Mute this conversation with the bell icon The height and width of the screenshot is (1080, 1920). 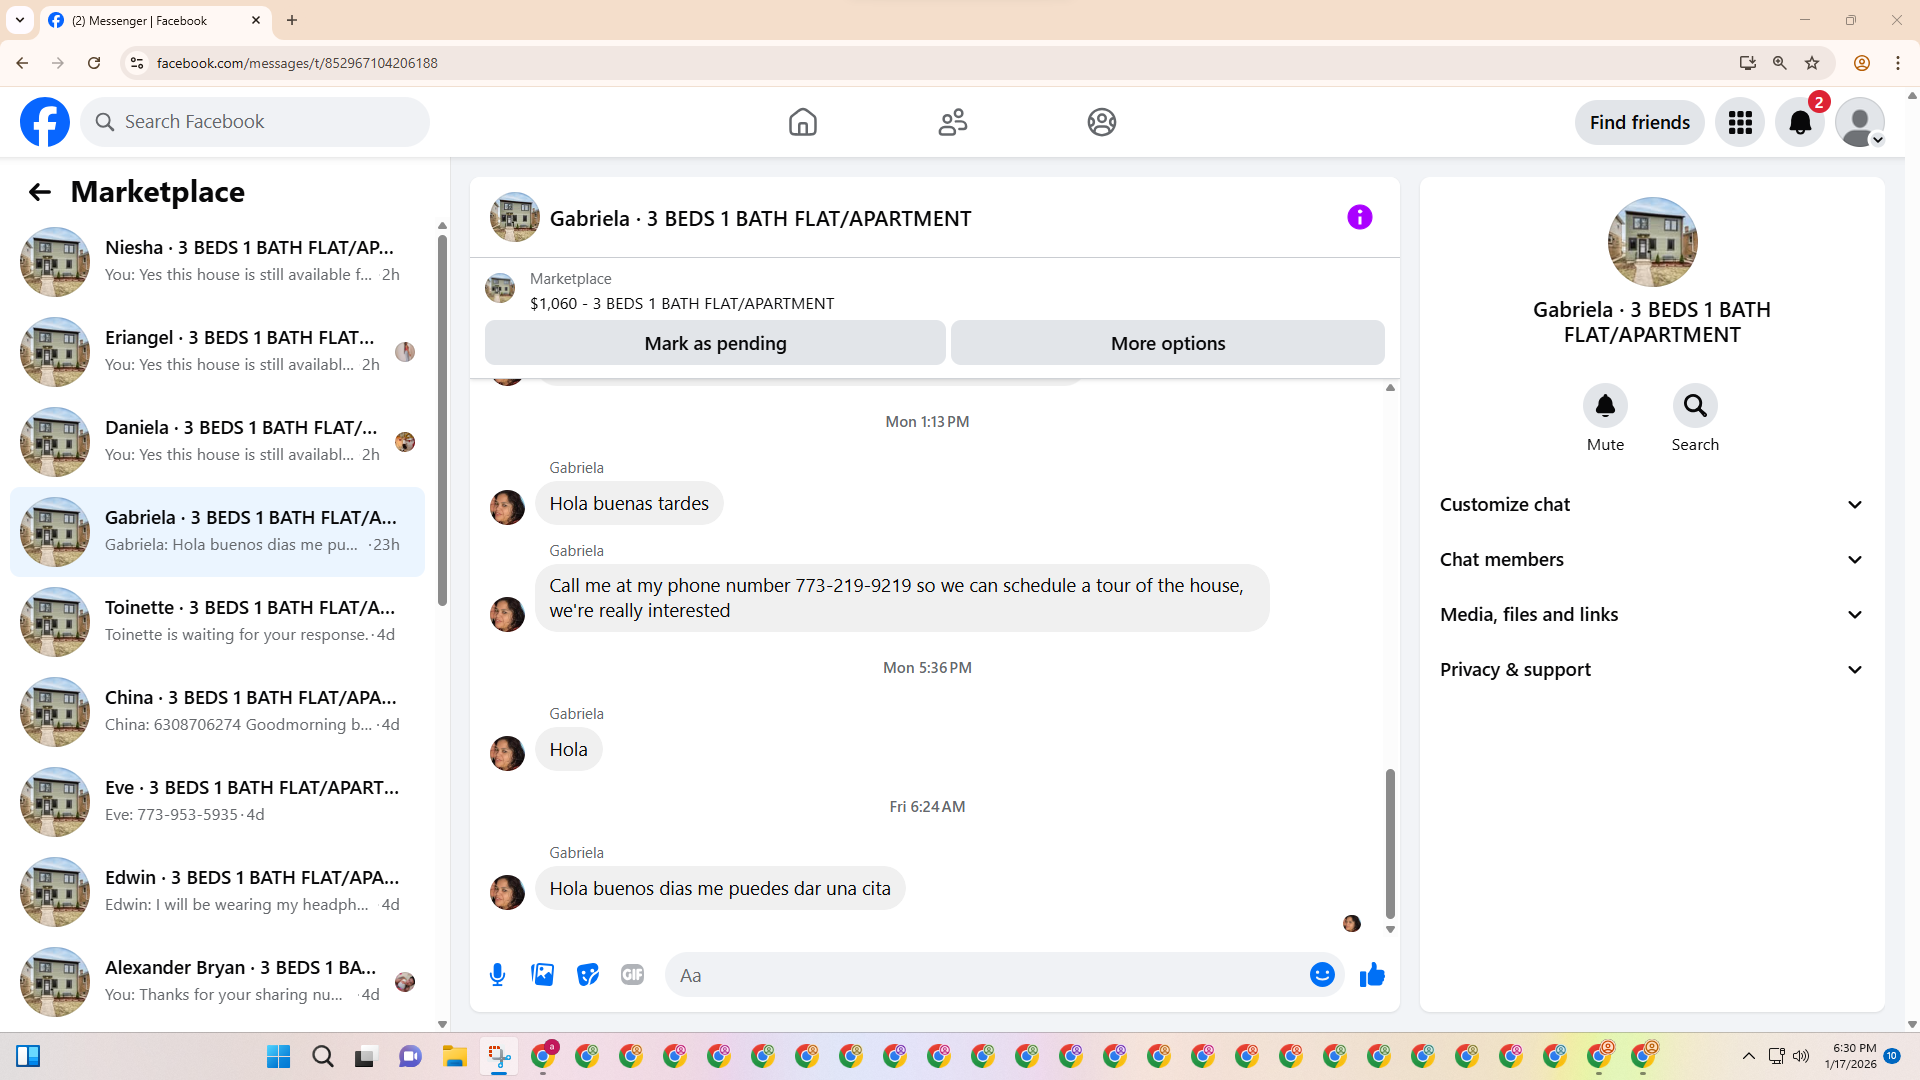pyautogui.click(x=1605, y=406)
